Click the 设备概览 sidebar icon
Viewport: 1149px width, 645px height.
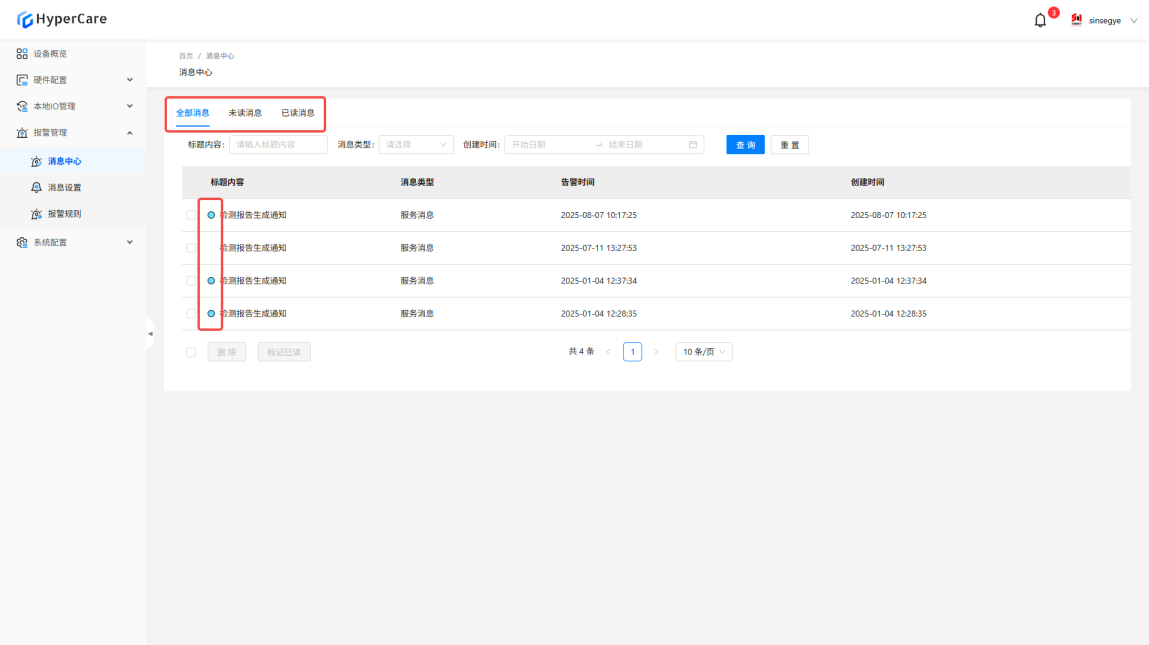pos(22,54)
